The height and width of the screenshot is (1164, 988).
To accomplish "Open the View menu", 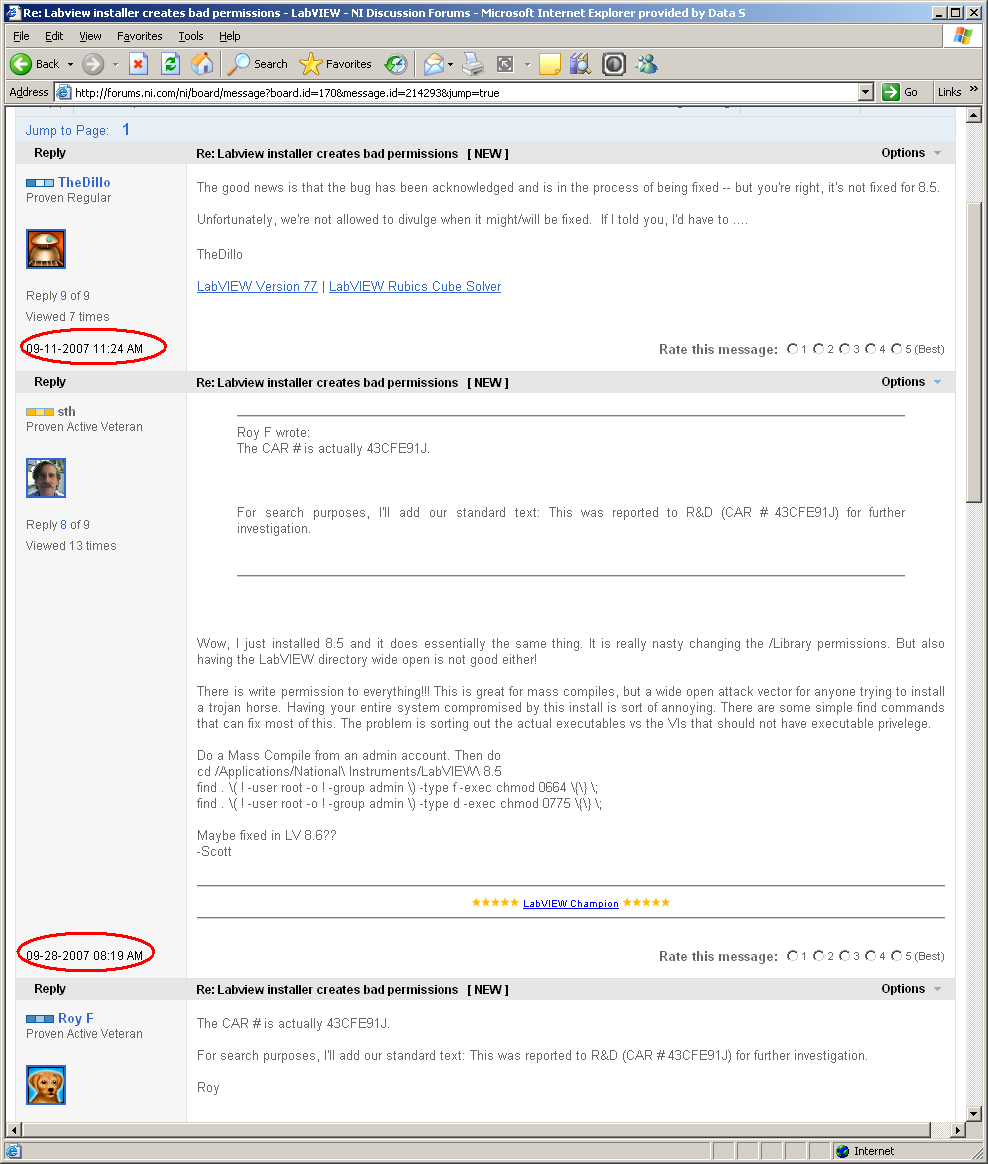I will click(91, 36).
